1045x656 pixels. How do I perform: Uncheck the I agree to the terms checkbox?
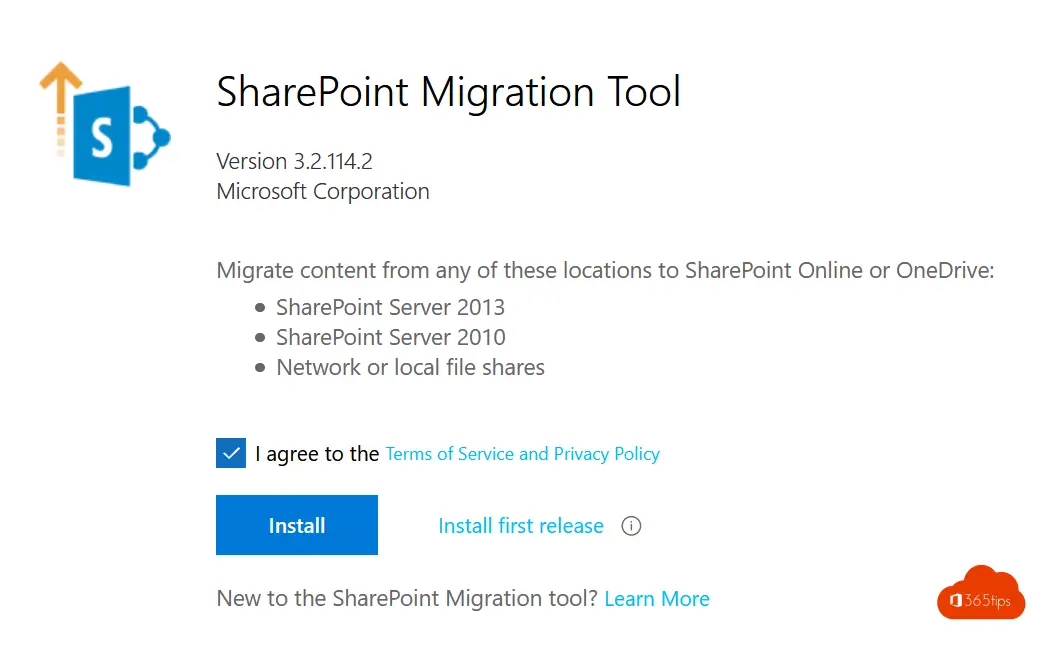tap(231, 453)
